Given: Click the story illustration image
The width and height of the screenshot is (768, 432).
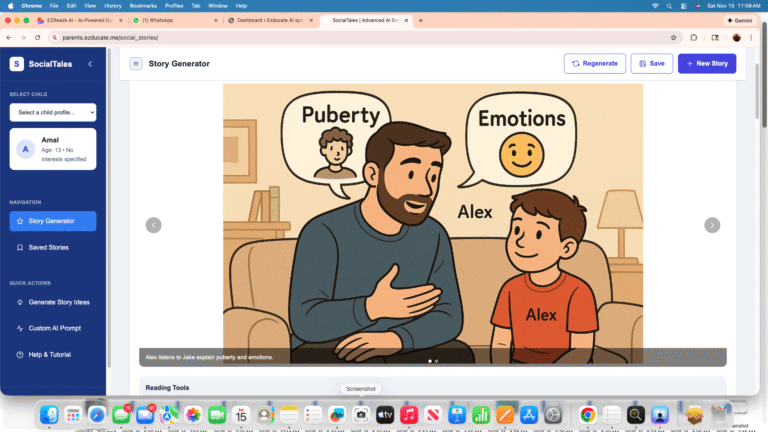Looking at the screenshot, I should click(433, 223).
